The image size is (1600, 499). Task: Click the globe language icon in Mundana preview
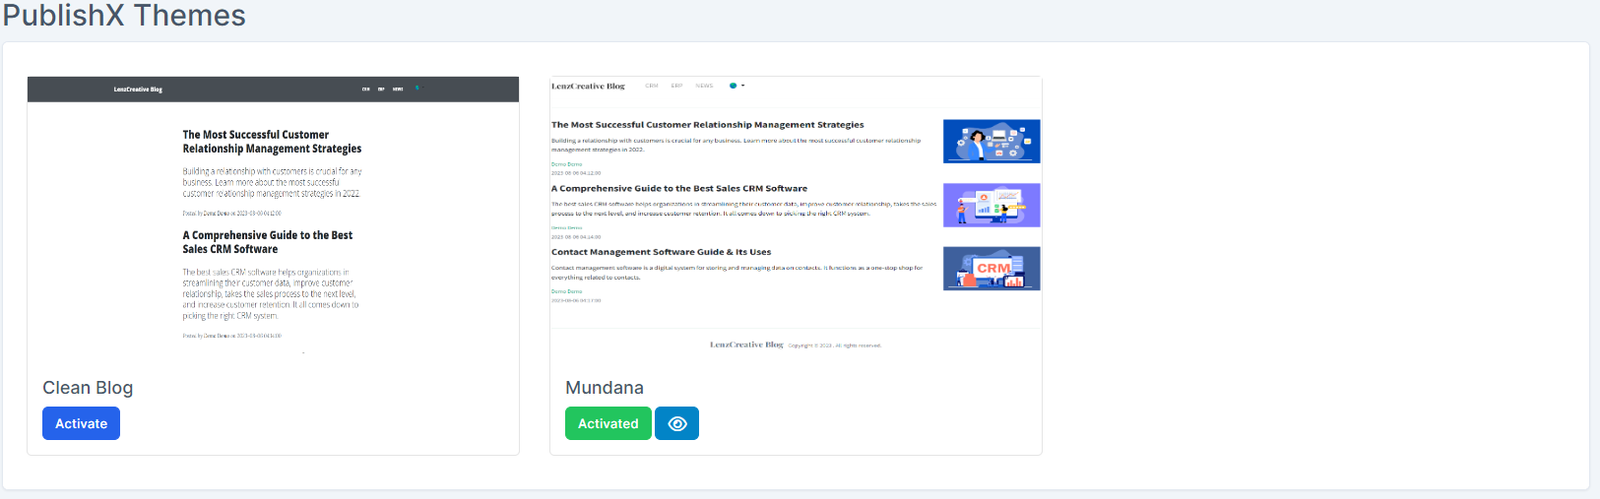[x=733, y=86]
